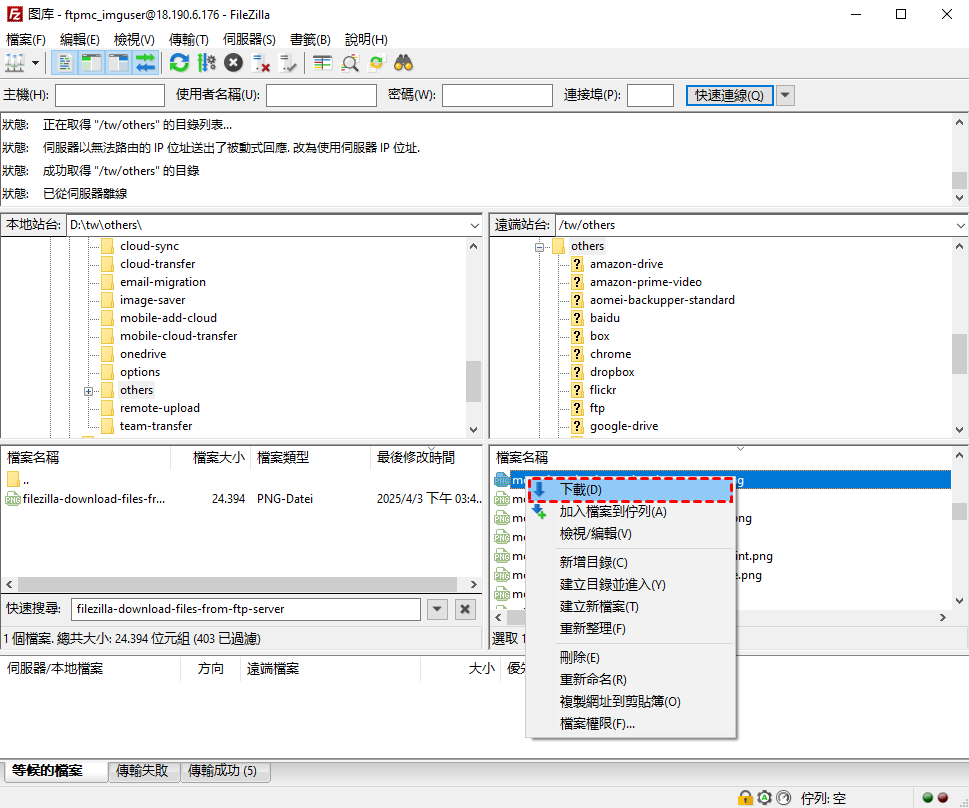Click the green activity LED indicator
This screenshot has height=808, width=969.
(x=928, y=797)
